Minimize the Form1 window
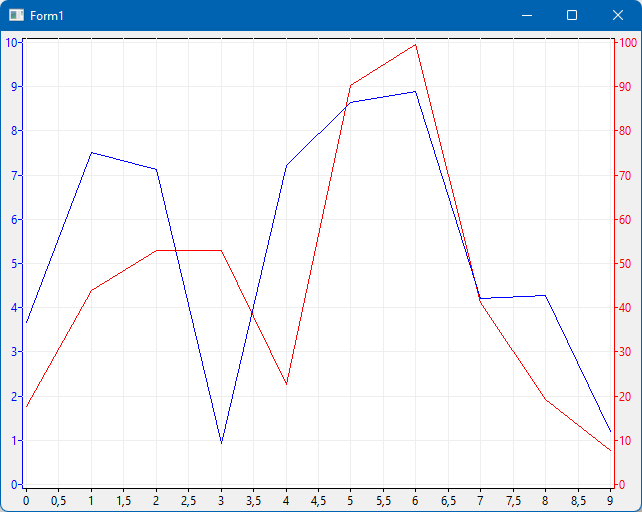 pyautogui.click(x=526, y=16)
